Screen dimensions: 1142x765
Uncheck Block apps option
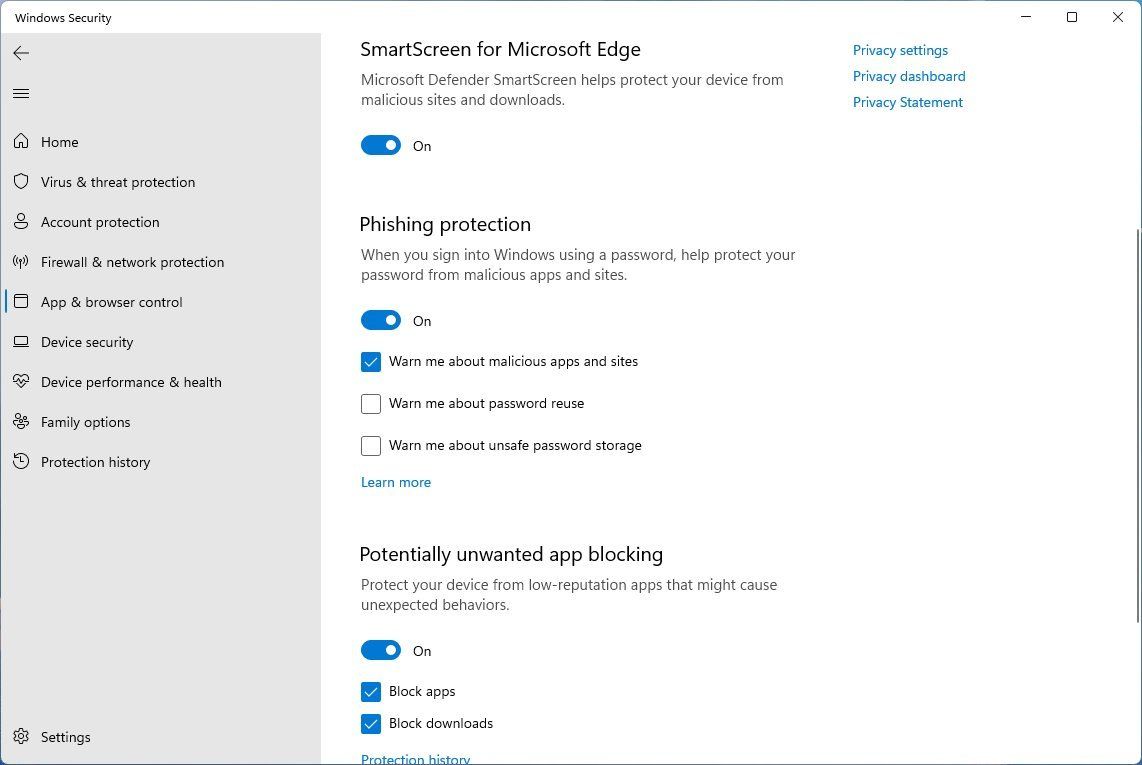coord(371,691)
